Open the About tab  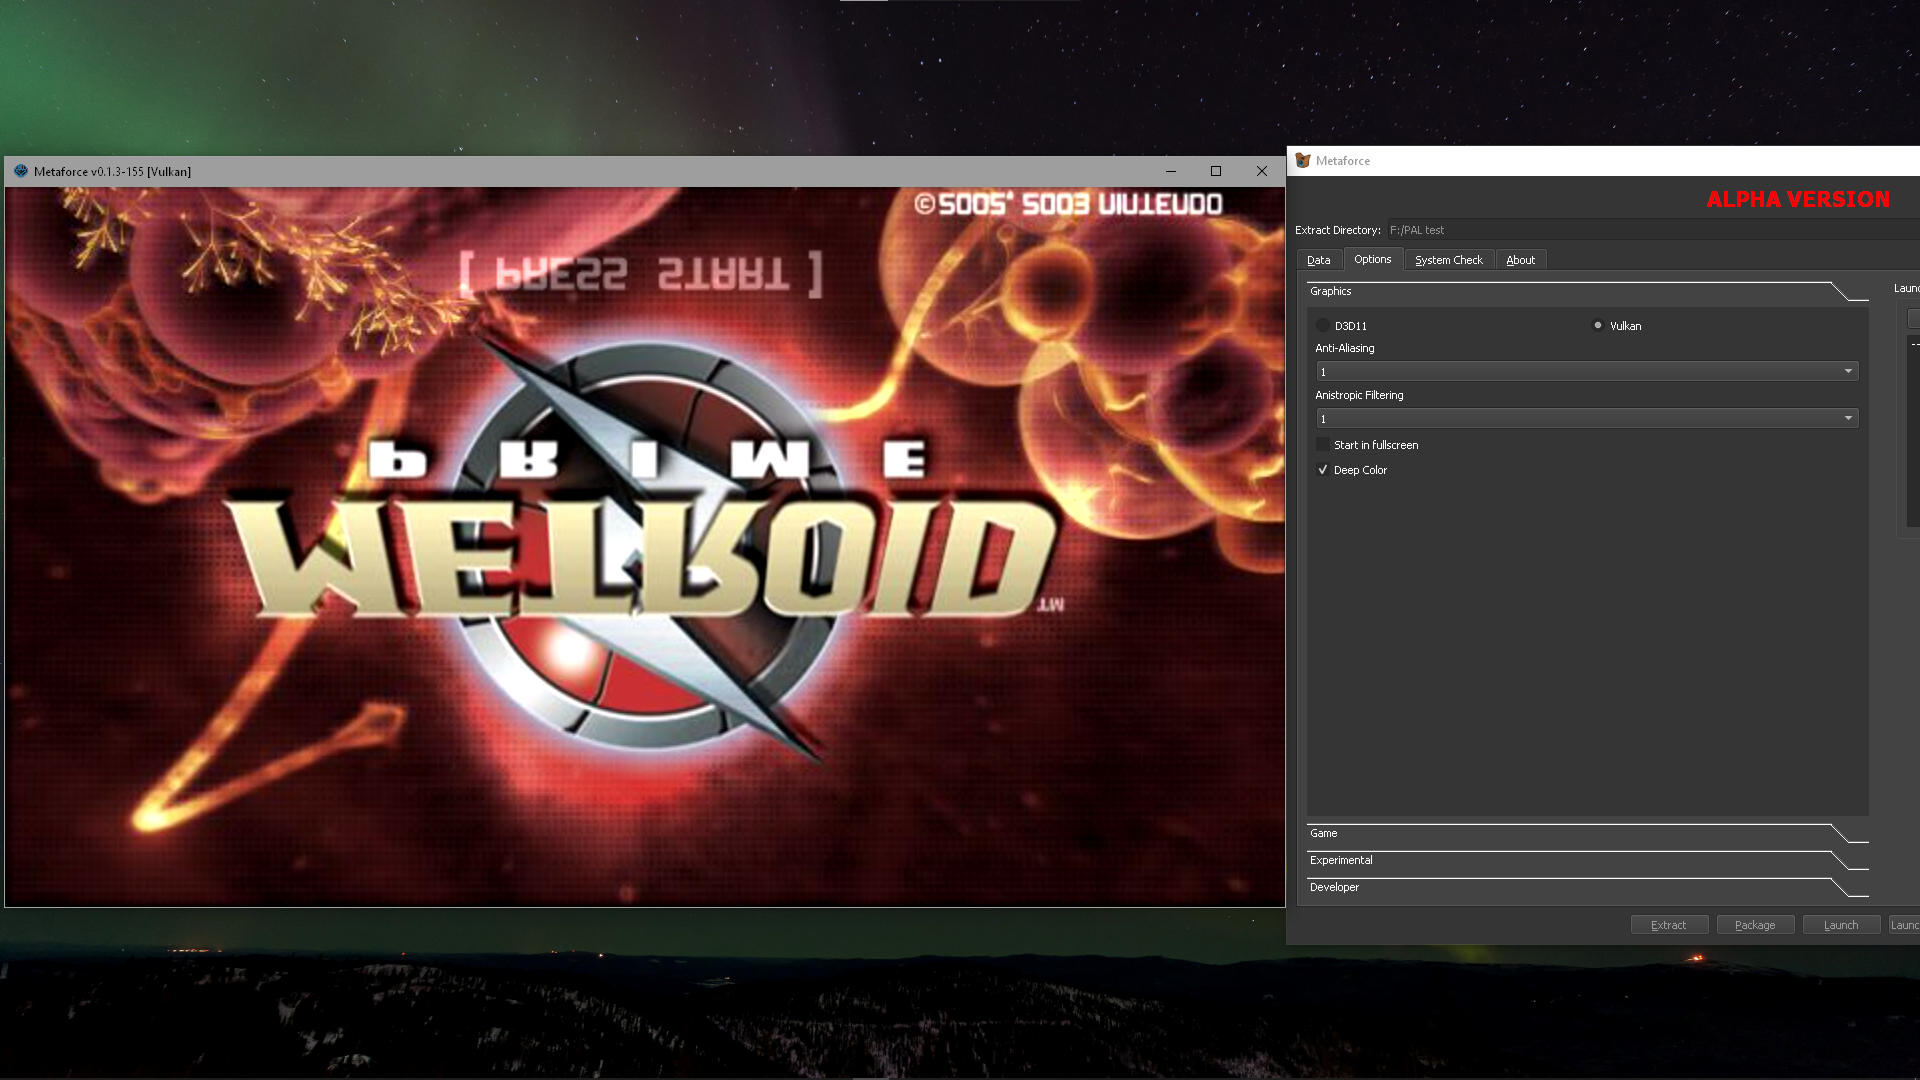click(1520, 260)
